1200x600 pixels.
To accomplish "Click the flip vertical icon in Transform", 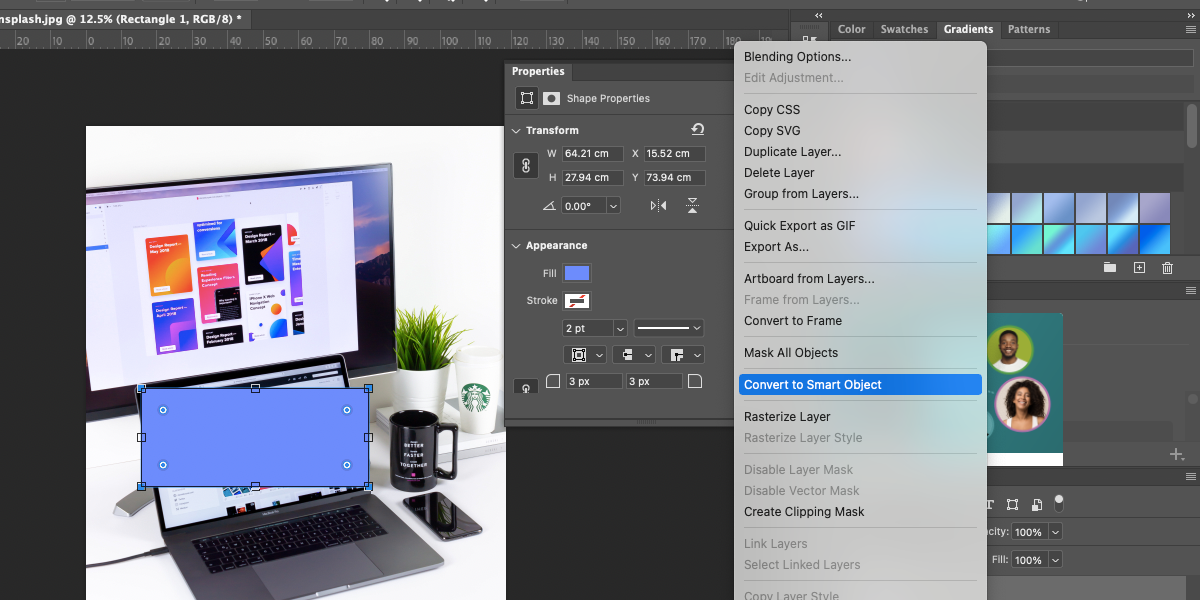I will click(692, 207).
